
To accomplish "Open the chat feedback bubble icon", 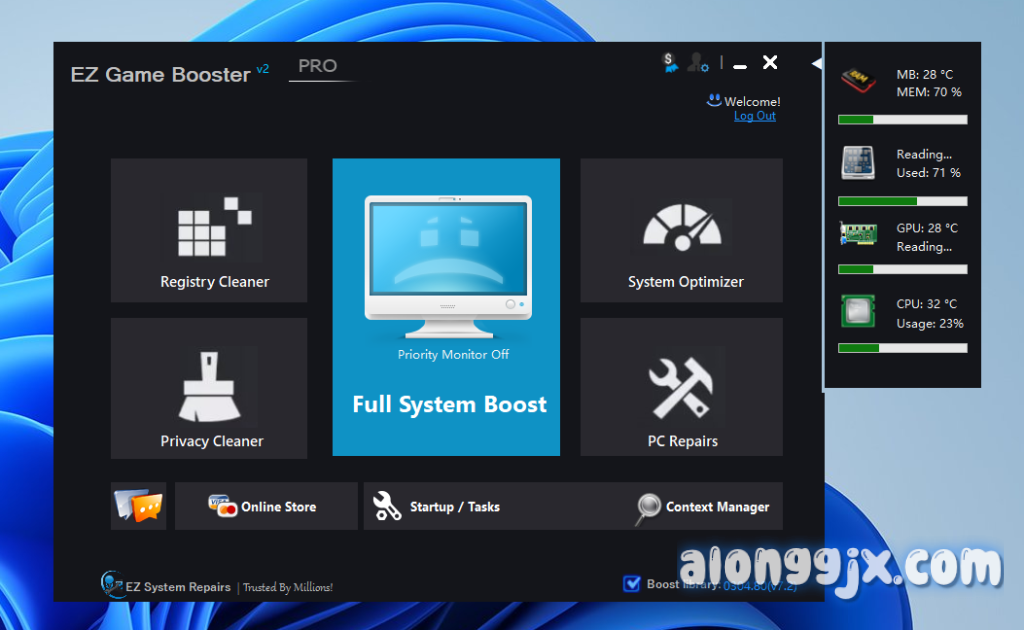I will 138,506.
